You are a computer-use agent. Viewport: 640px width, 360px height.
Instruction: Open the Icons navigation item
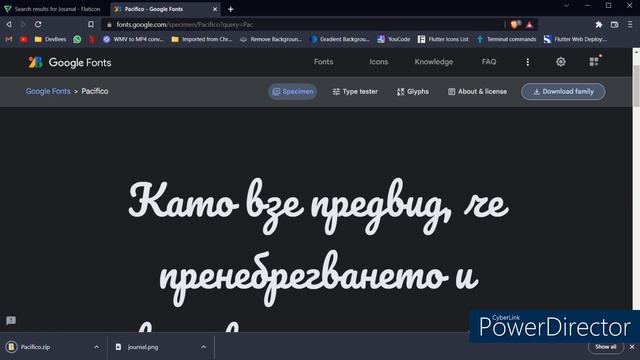click(378, 62)
